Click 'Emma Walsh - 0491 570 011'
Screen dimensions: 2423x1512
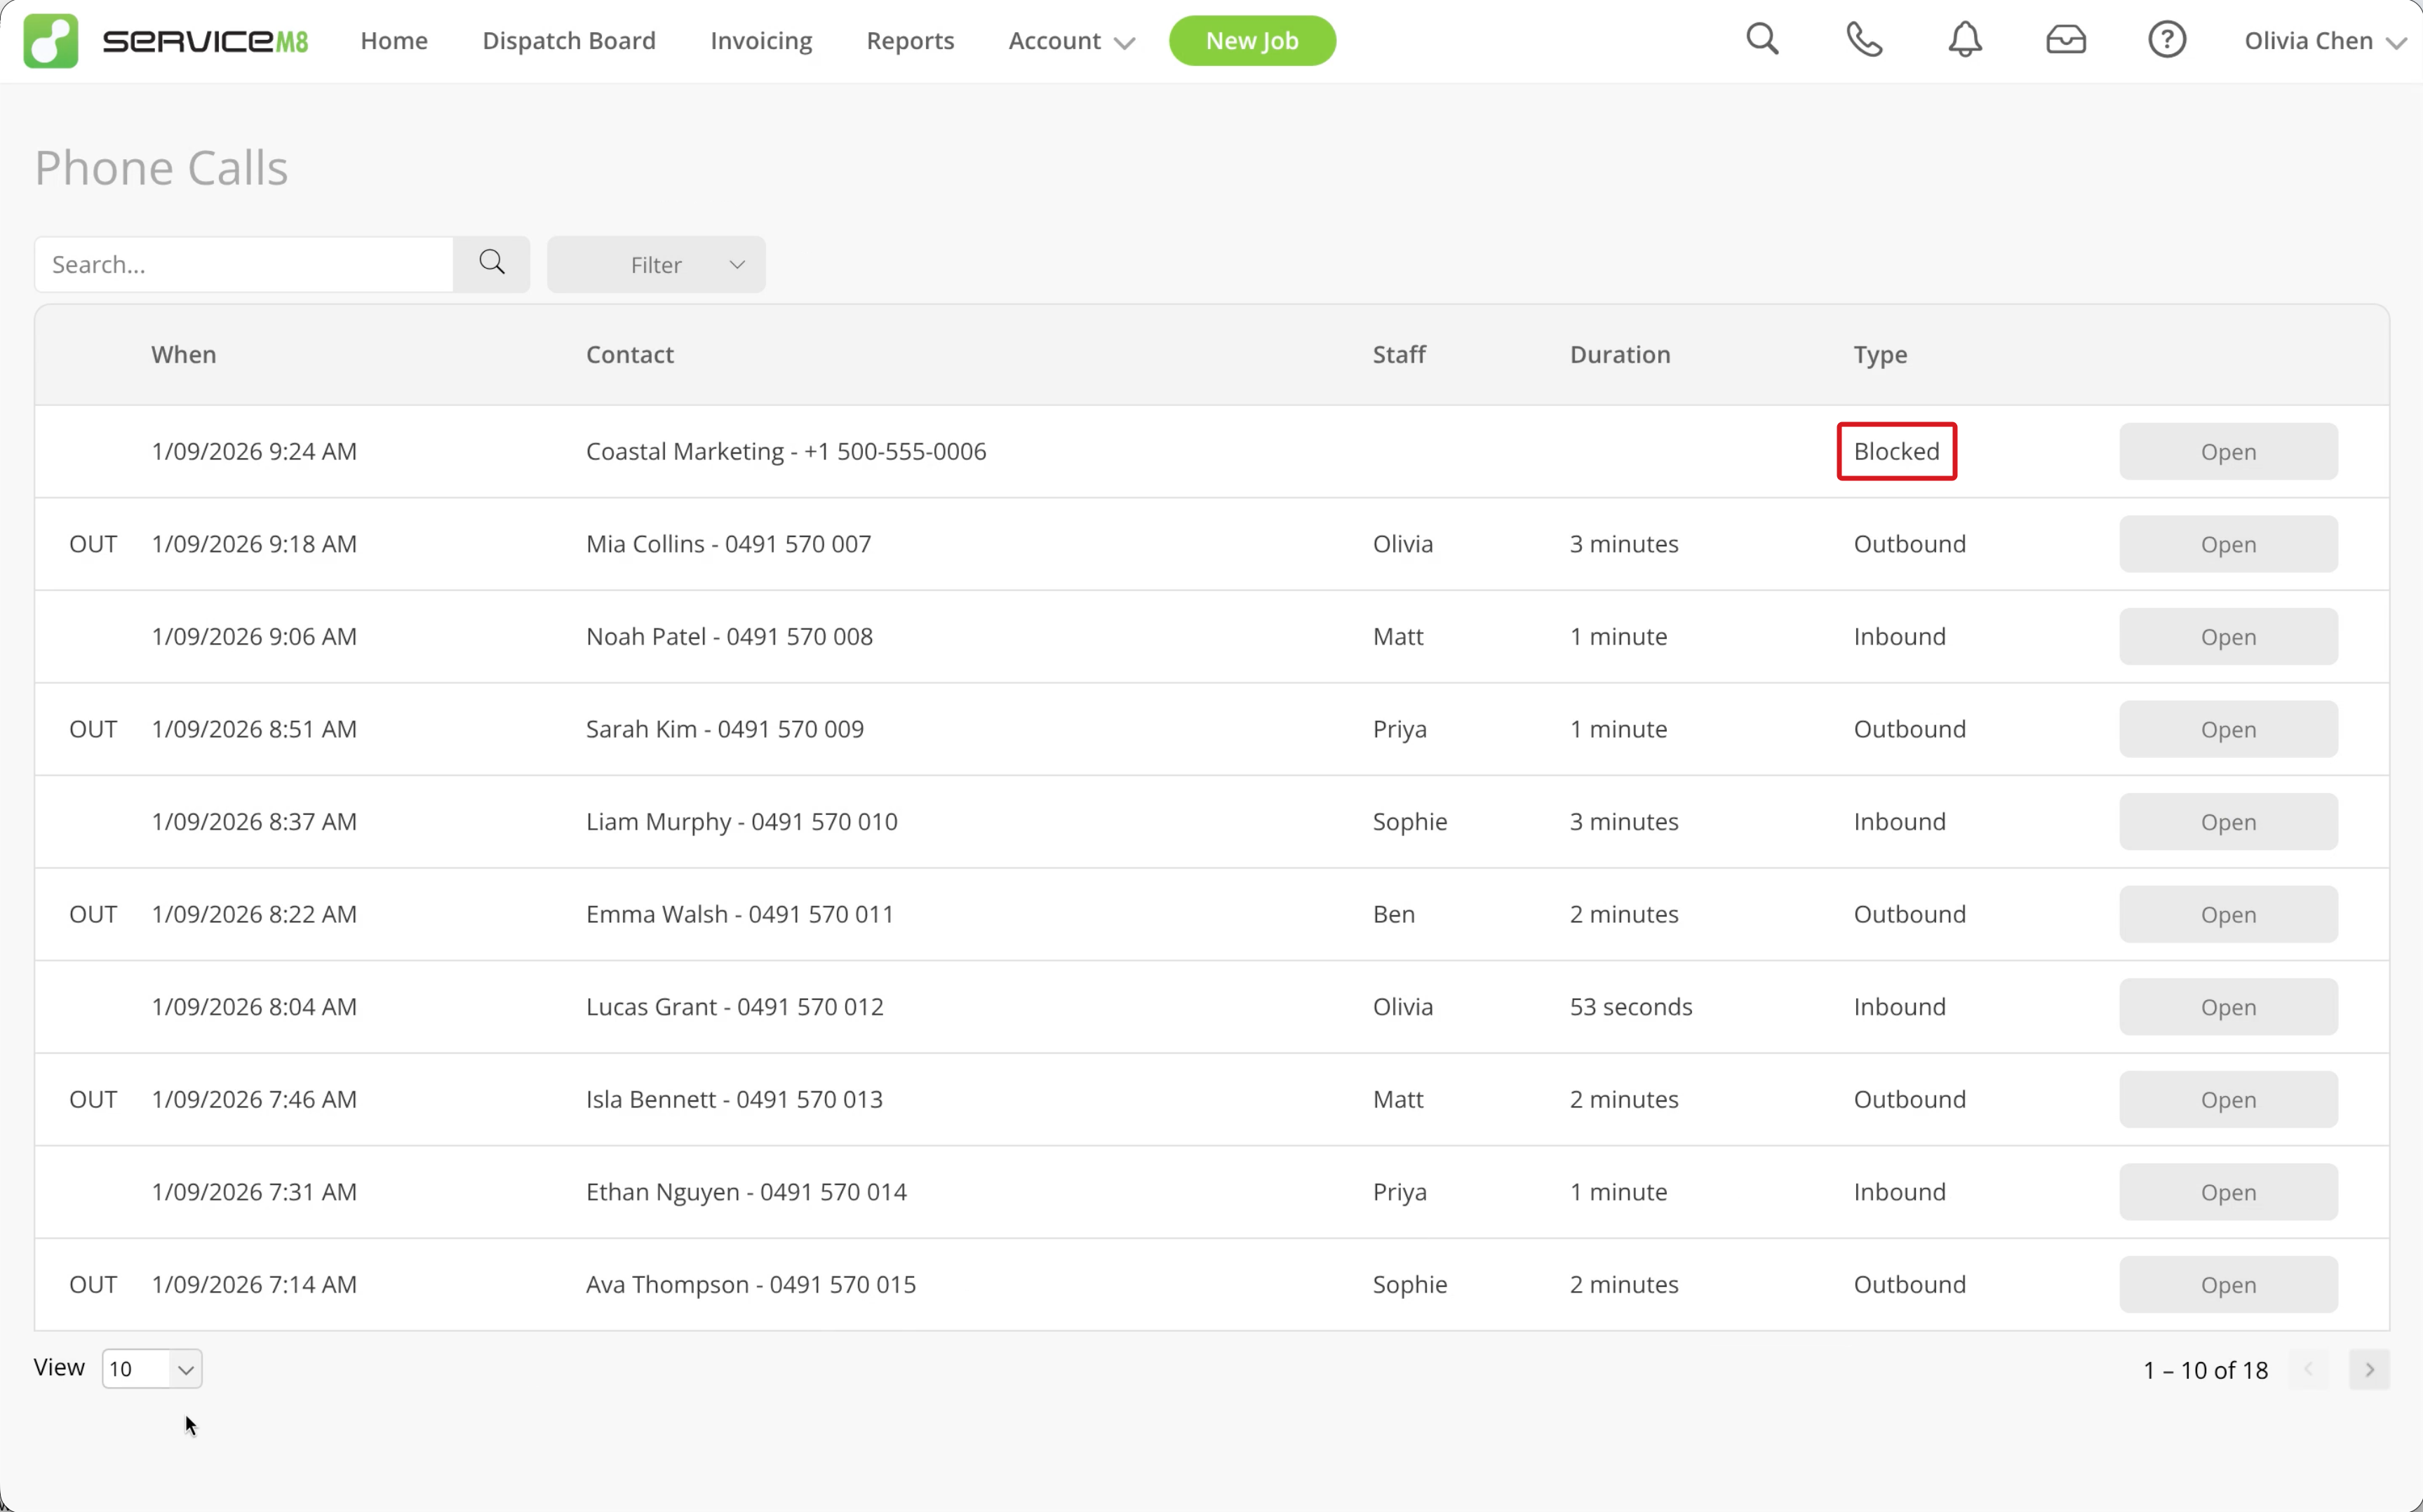coord(739,914)
